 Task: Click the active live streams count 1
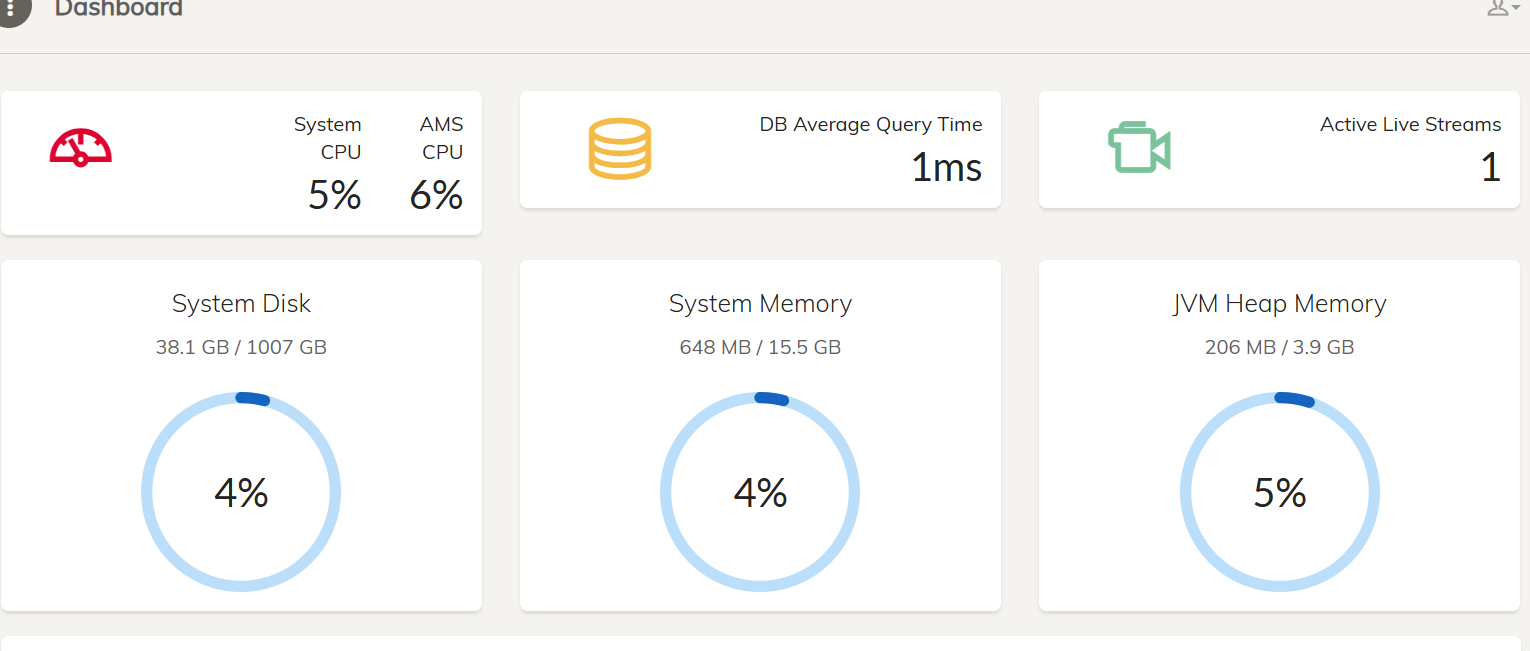point(1491,167)
